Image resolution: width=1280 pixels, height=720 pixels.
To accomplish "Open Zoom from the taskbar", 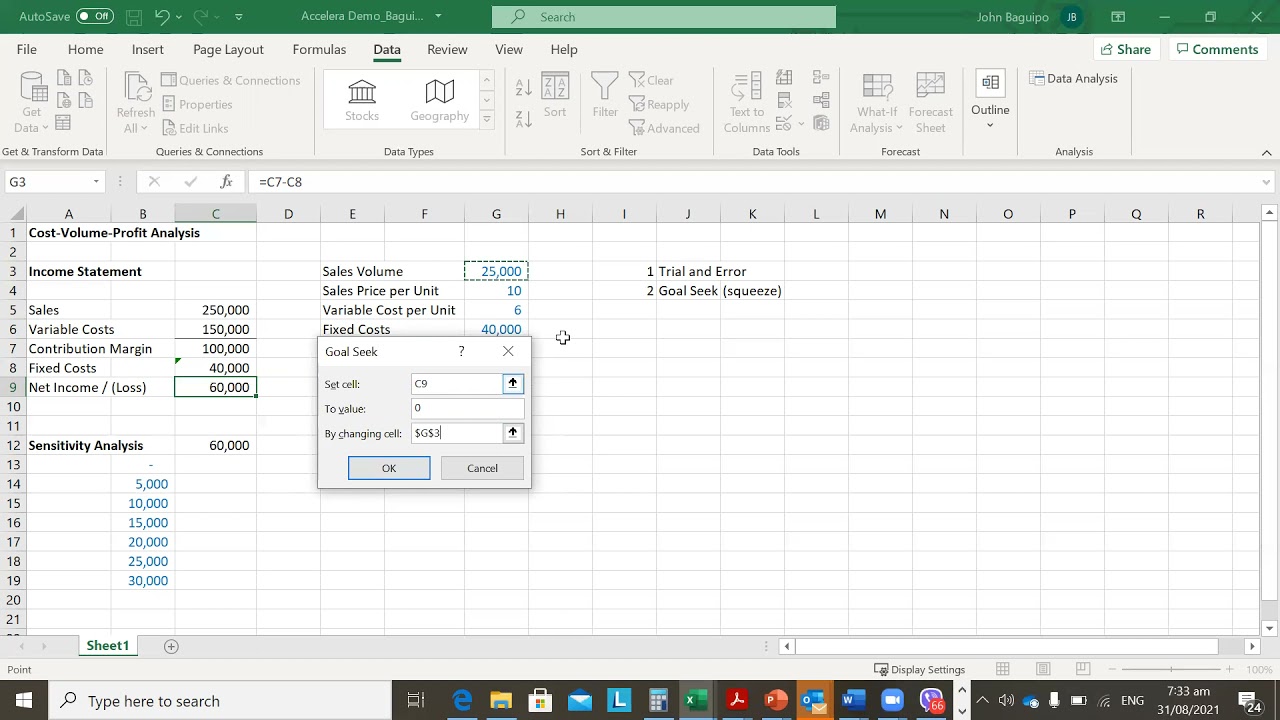I will tap(892, 700).
